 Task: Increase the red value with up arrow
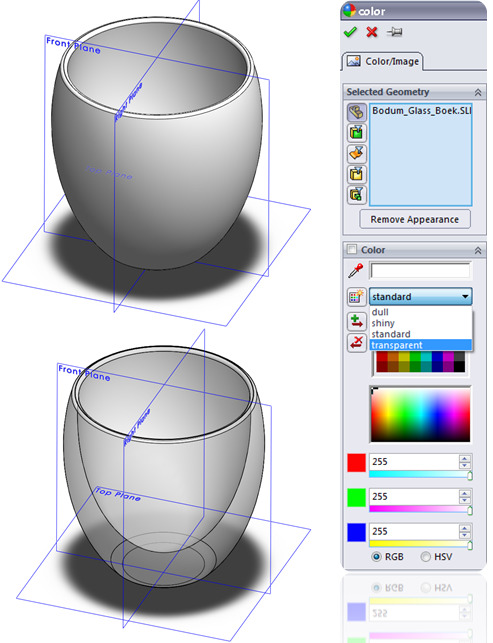465,458
